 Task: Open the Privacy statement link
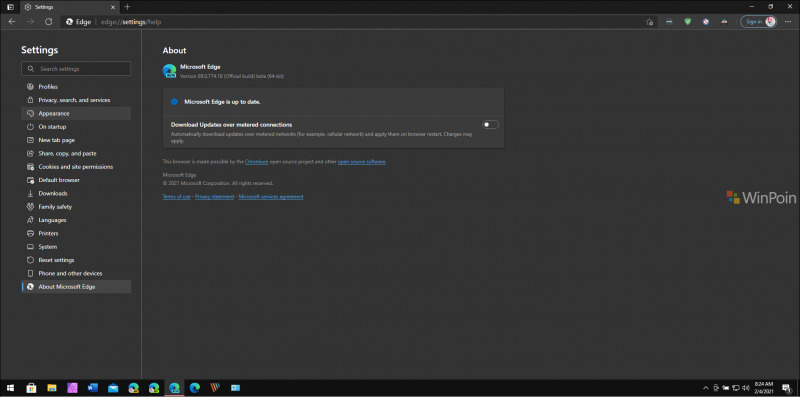coord(214,196)
